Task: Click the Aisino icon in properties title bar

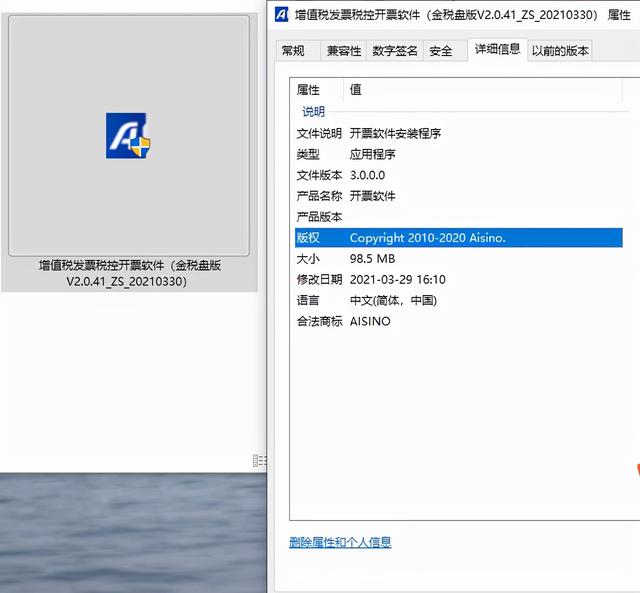Action: (x=282, y=14)
